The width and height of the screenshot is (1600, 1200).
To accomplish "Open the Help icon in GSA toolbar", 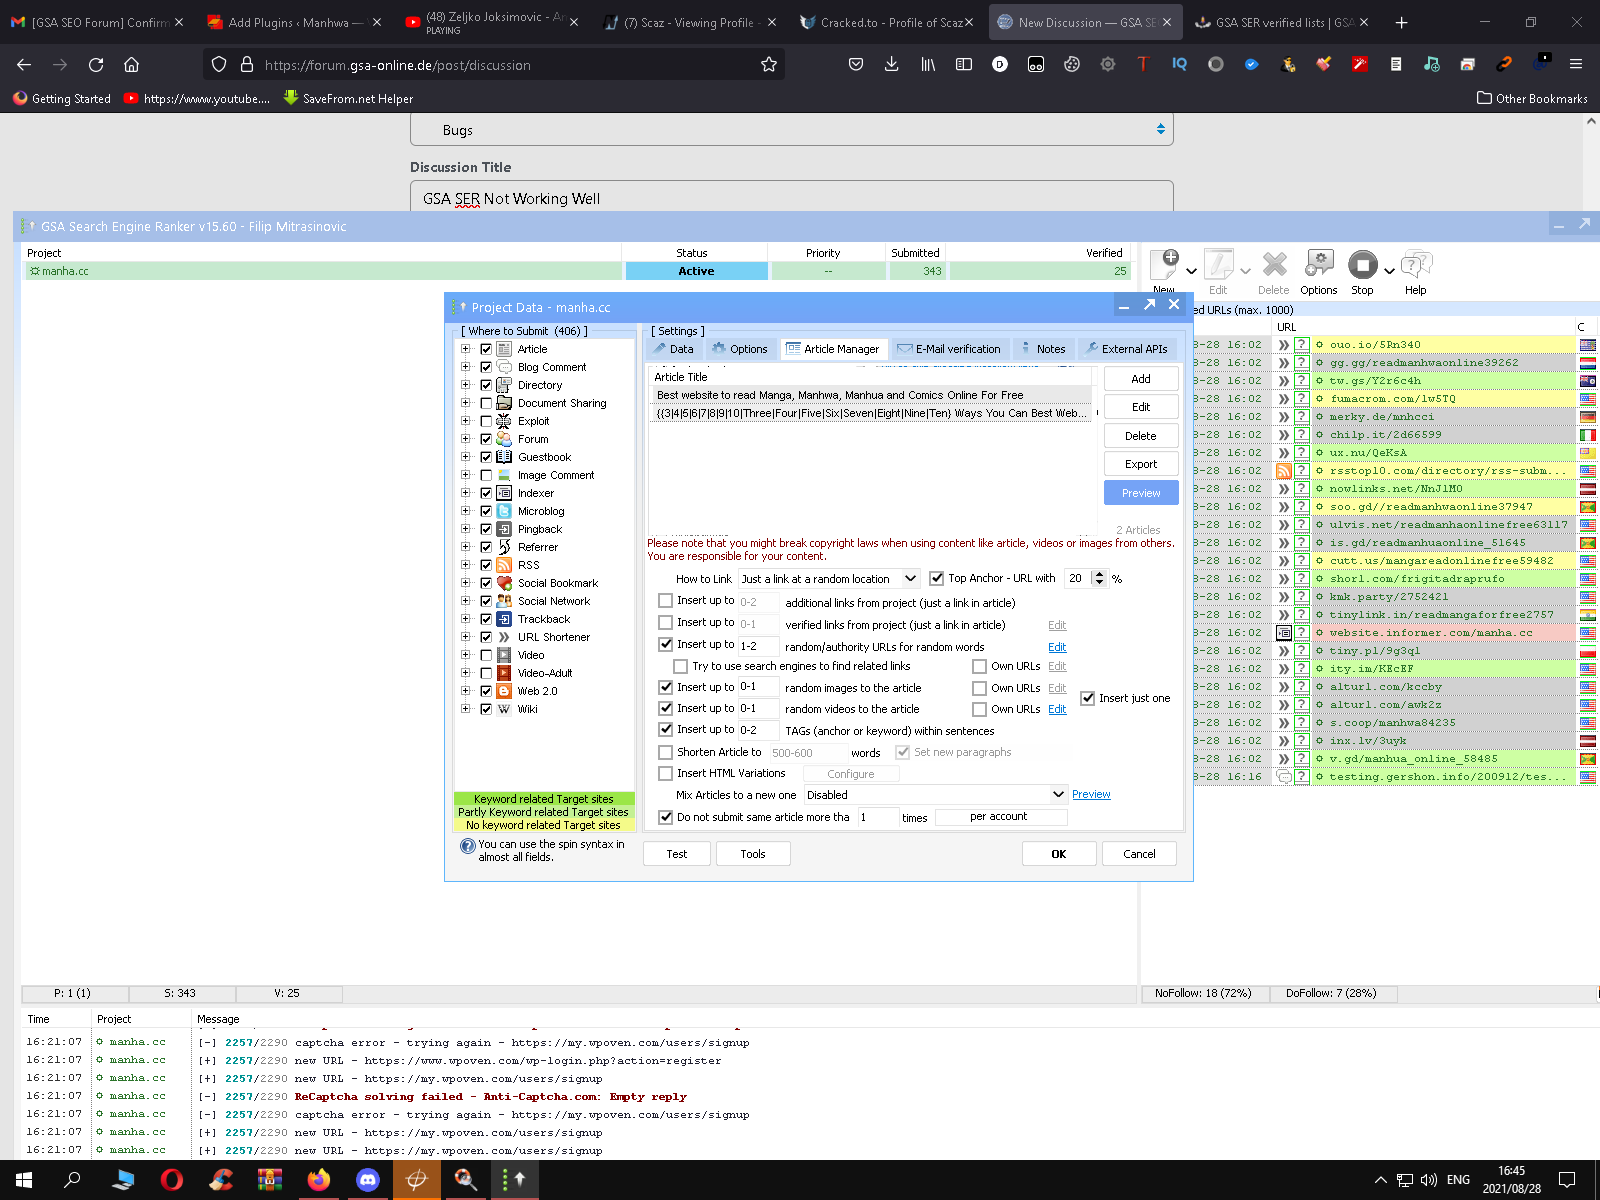I will point(1416,264).
